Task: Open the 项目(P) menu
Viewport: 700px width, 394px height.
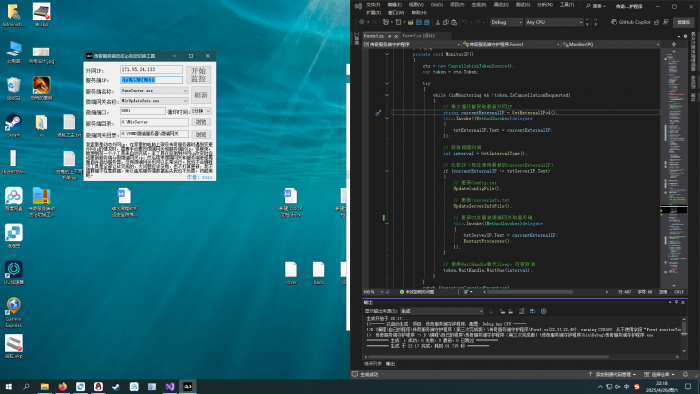Action: tap(457, 5)
